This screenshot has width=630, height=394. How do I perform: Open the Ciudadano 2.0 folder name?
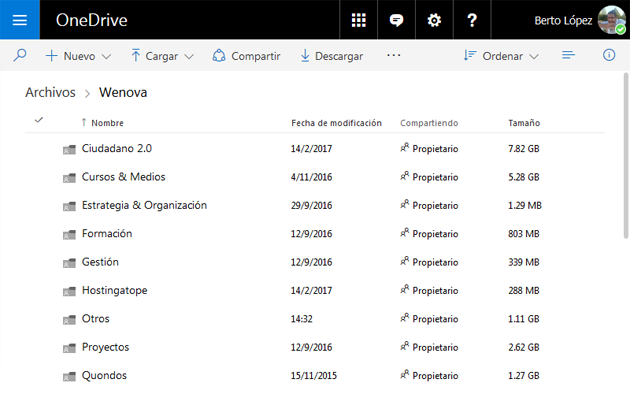(117, 148)
